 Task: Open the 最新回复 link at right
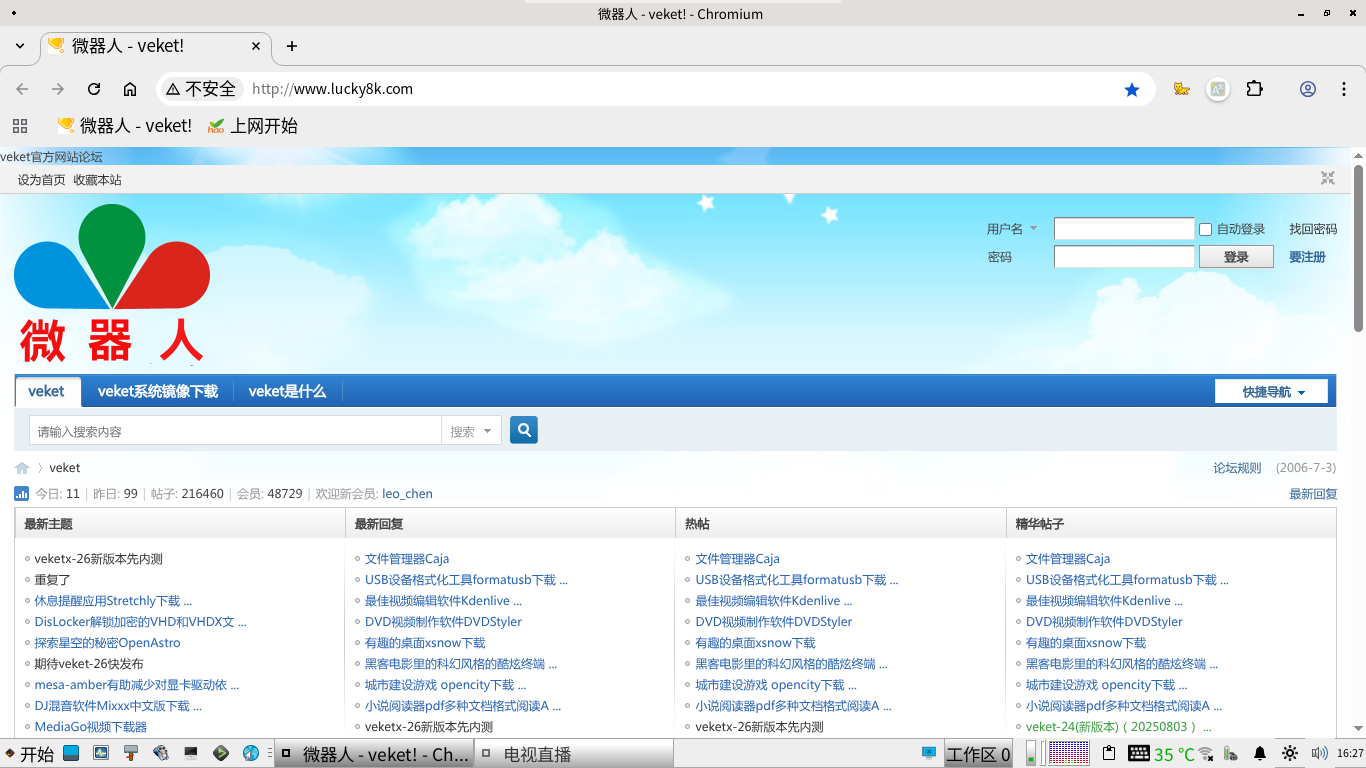(x=1313, y=494)
